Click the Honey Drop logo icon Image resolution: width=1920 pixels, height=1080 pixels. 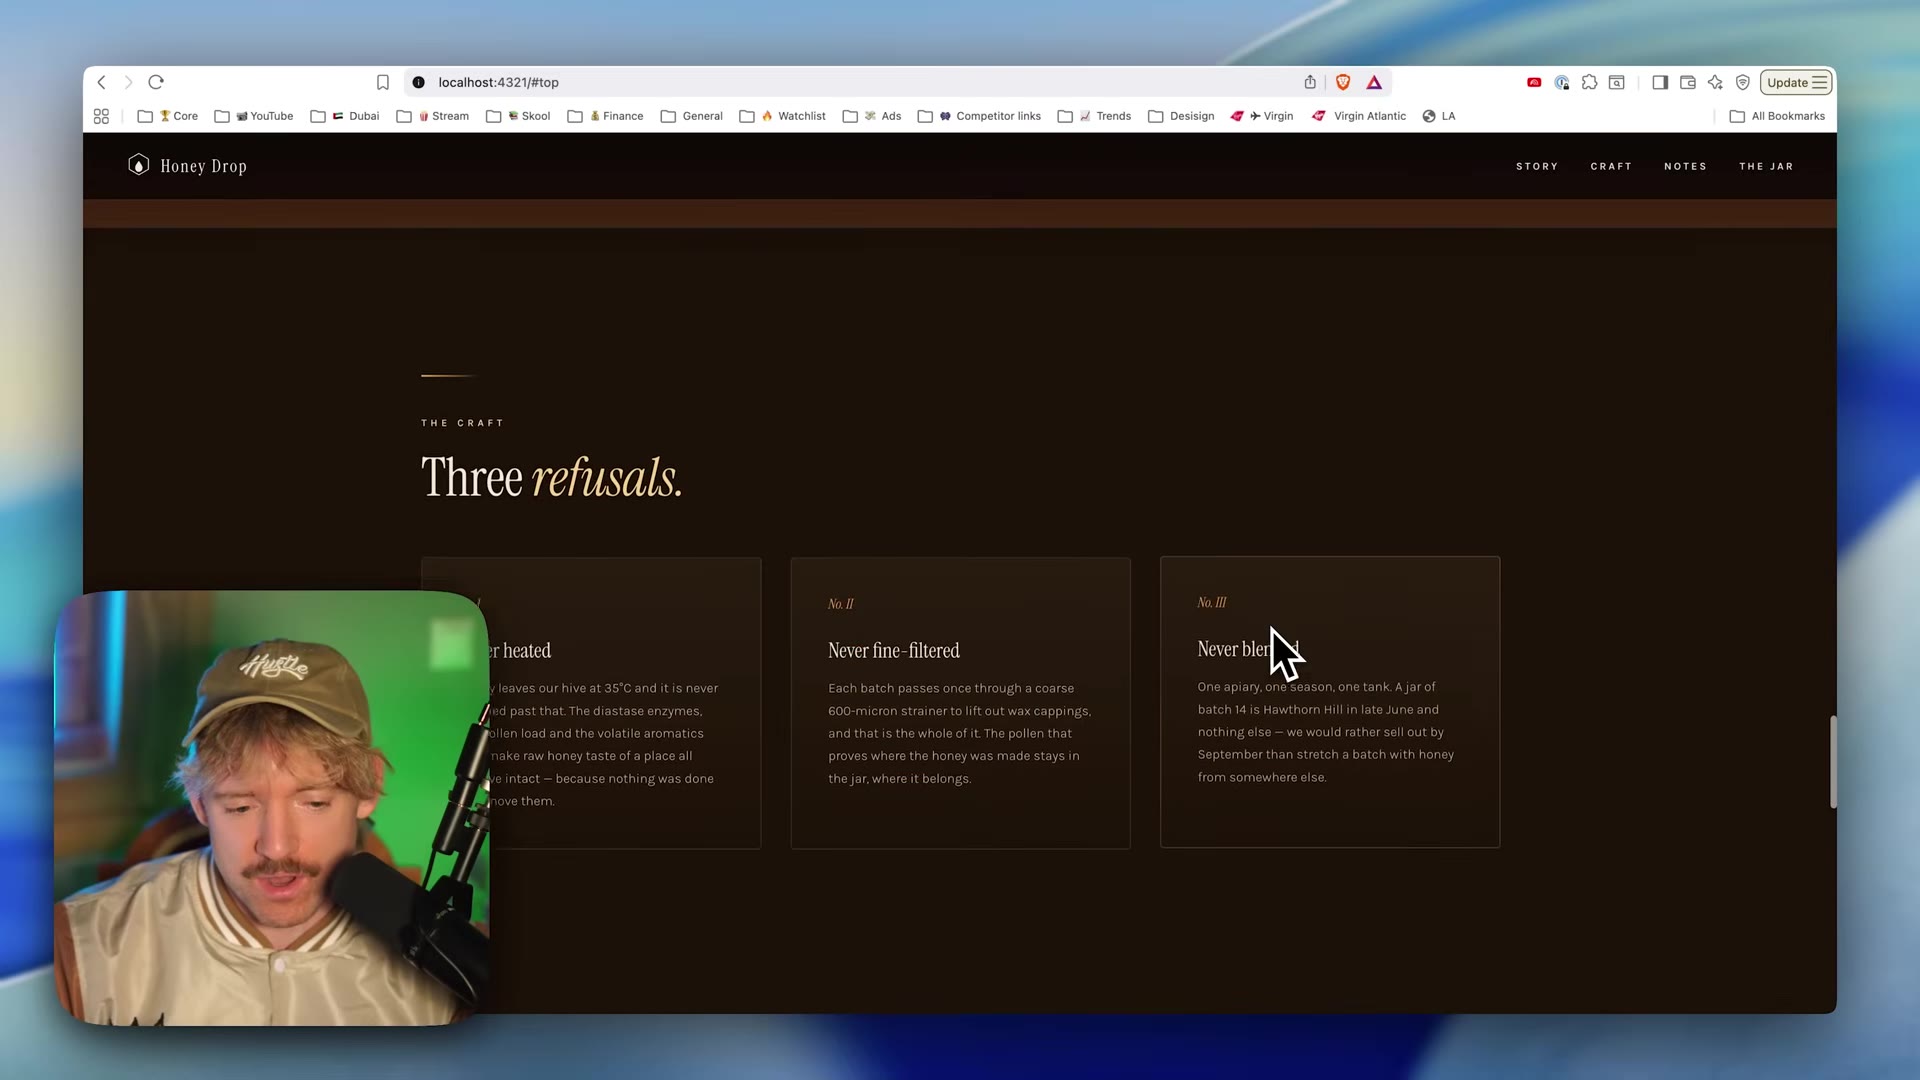tap(139, 165)
